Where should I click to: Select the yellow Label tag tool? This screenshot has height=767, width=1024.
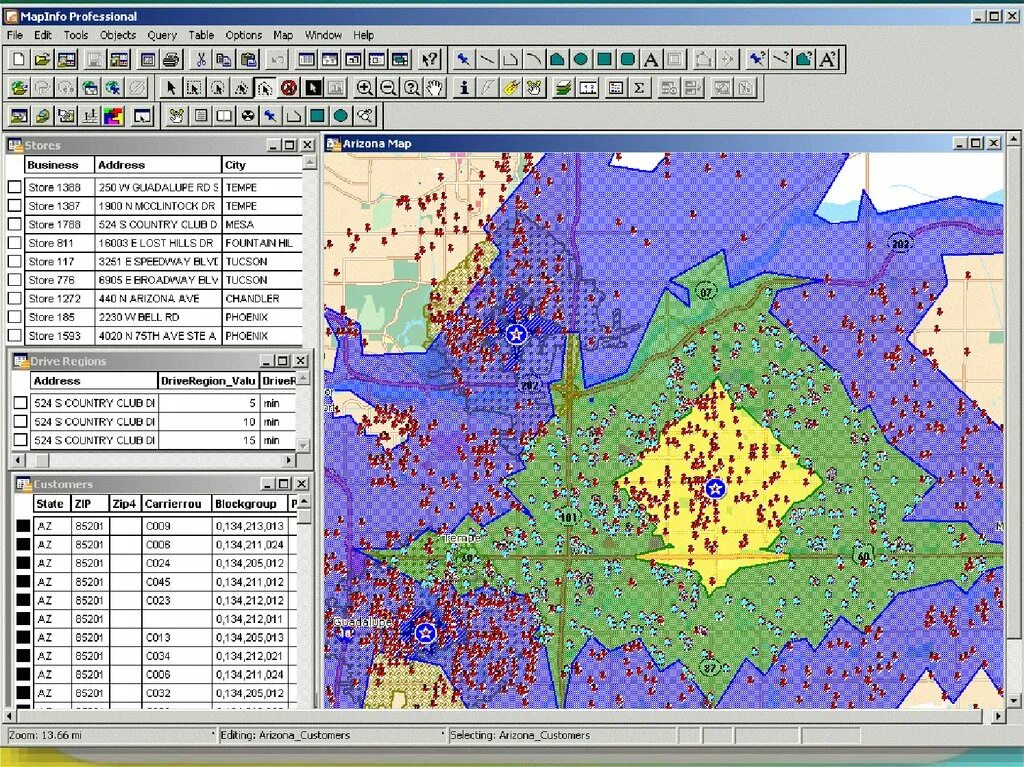511,88
